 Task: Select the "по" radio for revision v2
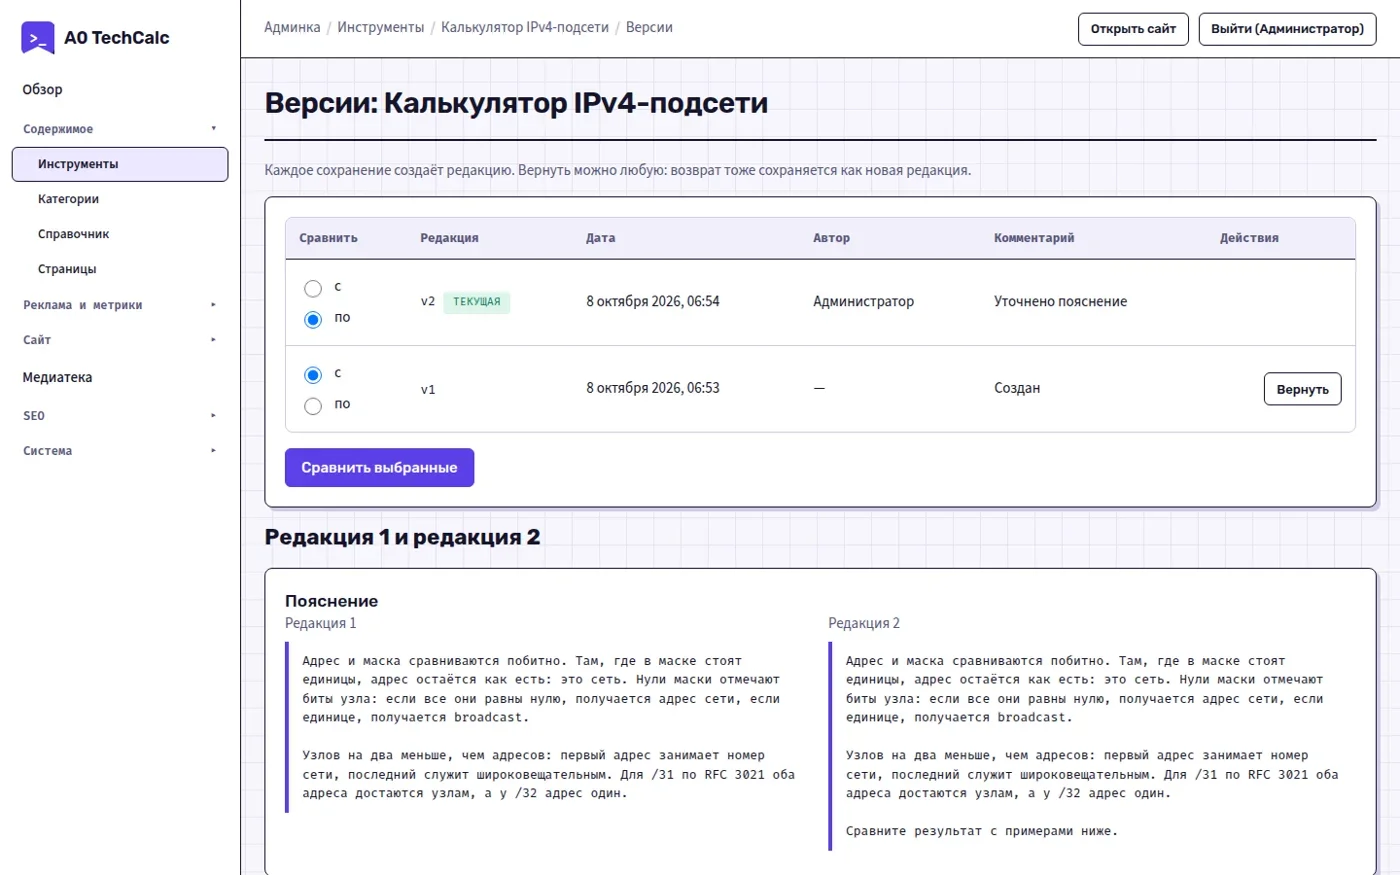tap(313, 320)
